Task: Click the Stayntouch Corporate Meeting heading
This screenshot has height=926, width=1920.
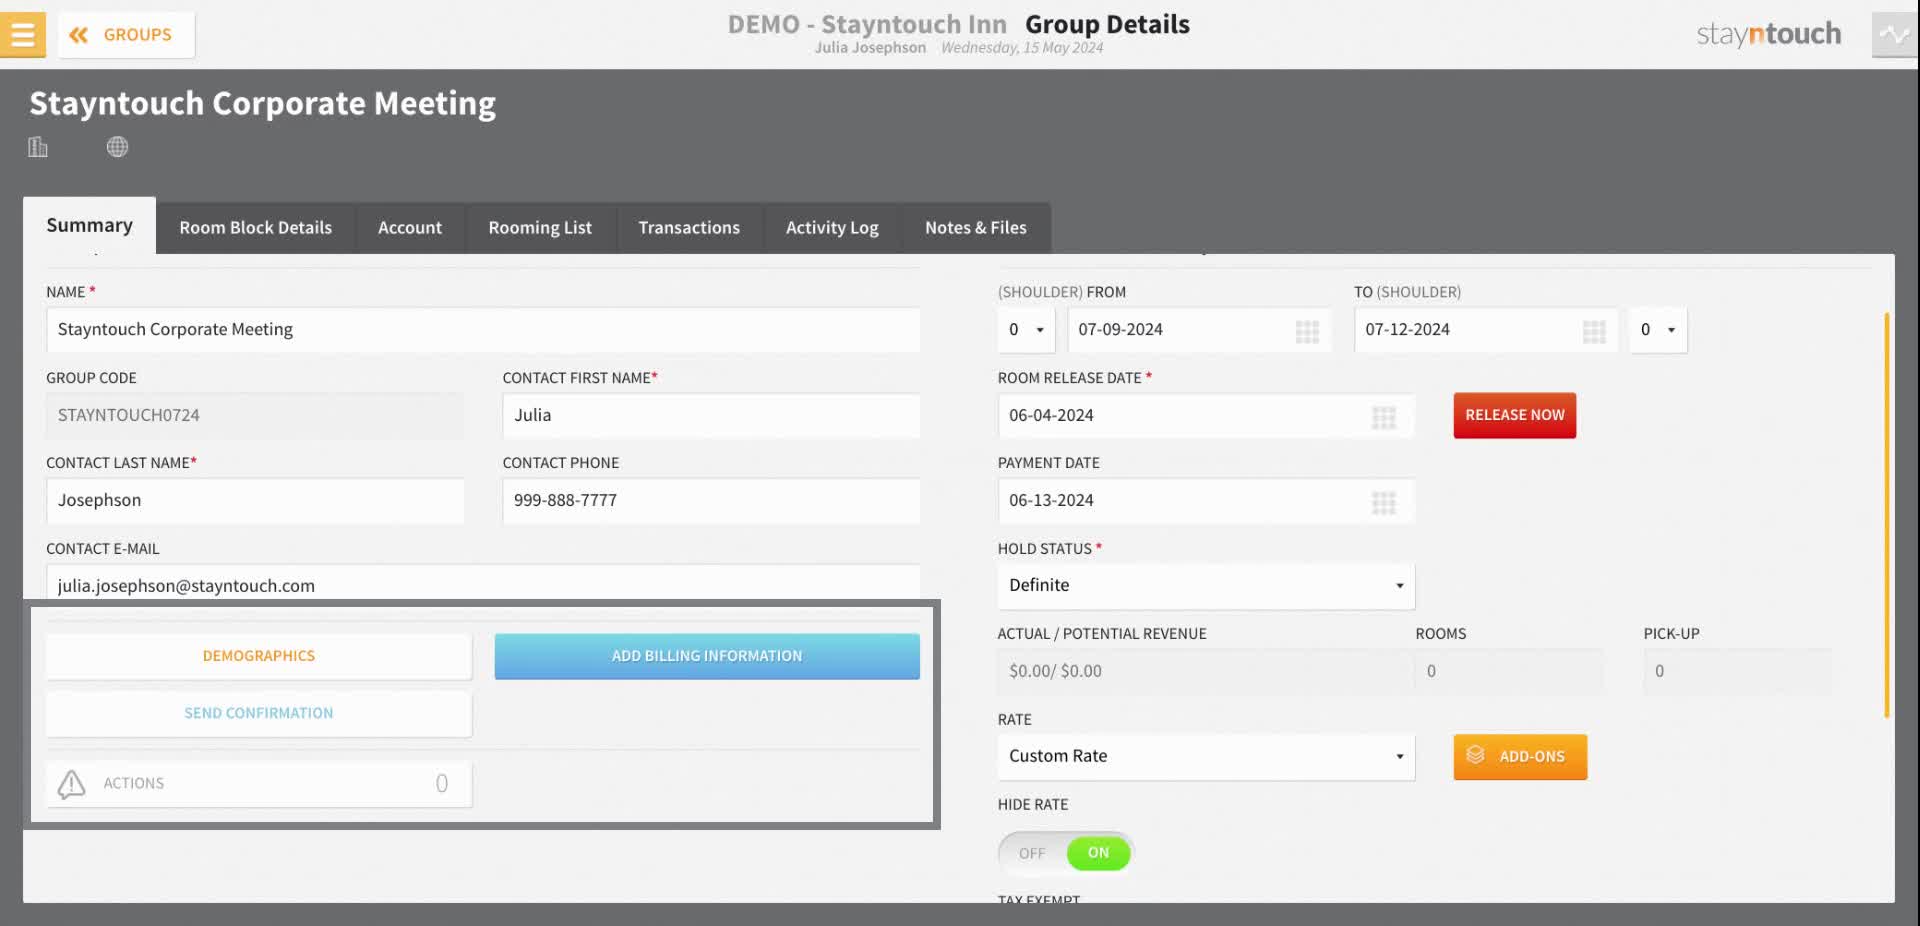Action: (x=263, y=104)
